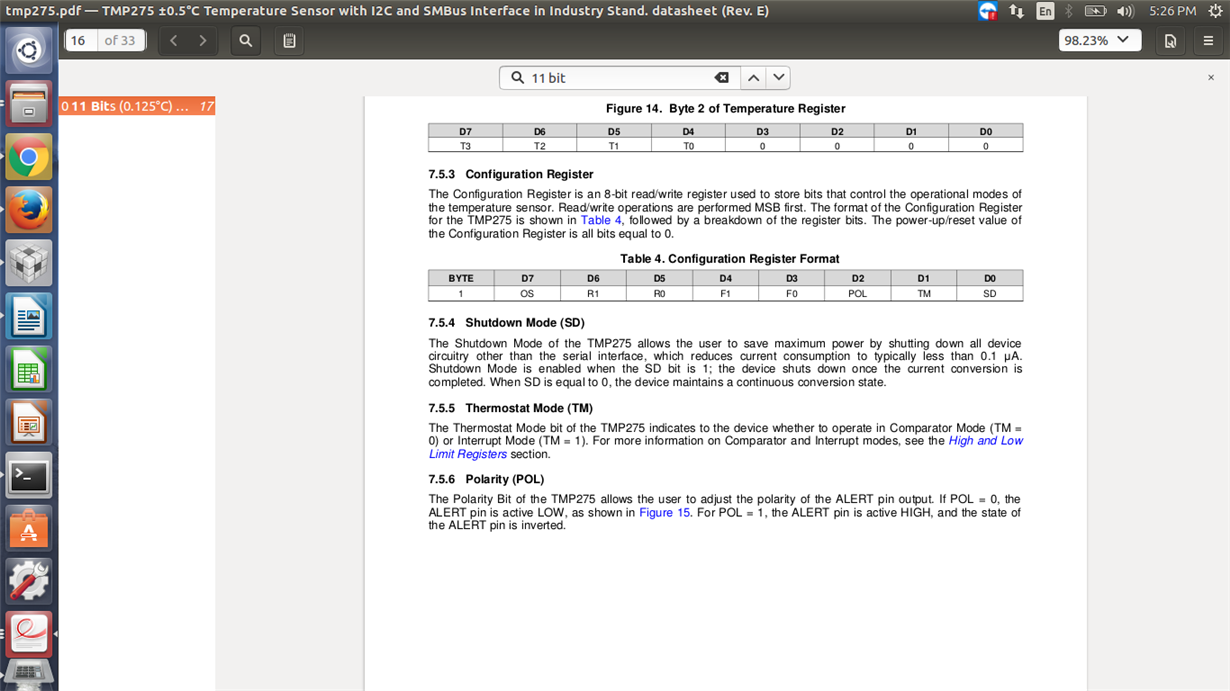Launch Google Chrome from launcher
Image resolution: width=1230 pixels, height=691 pixels.
tap(29, 157)
